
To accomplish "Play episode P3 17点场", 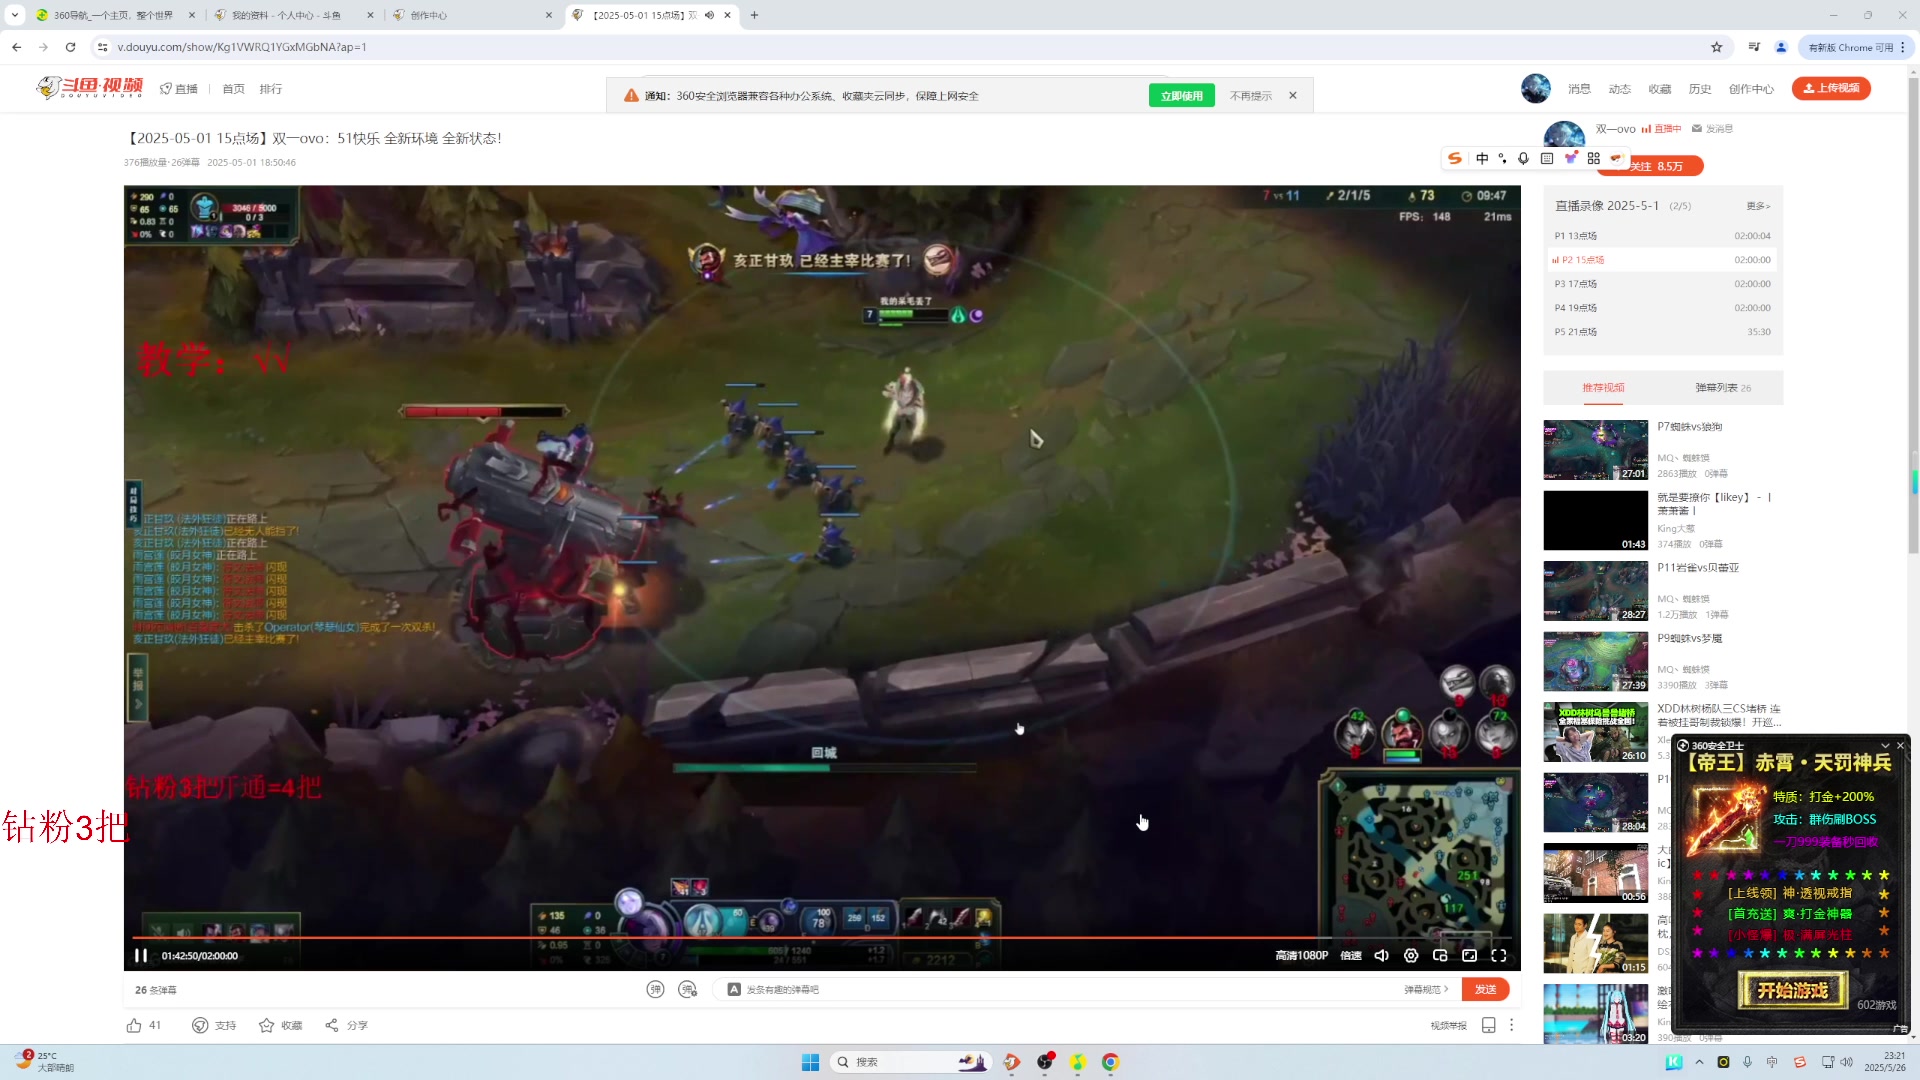I will [x=1662, y=284].
